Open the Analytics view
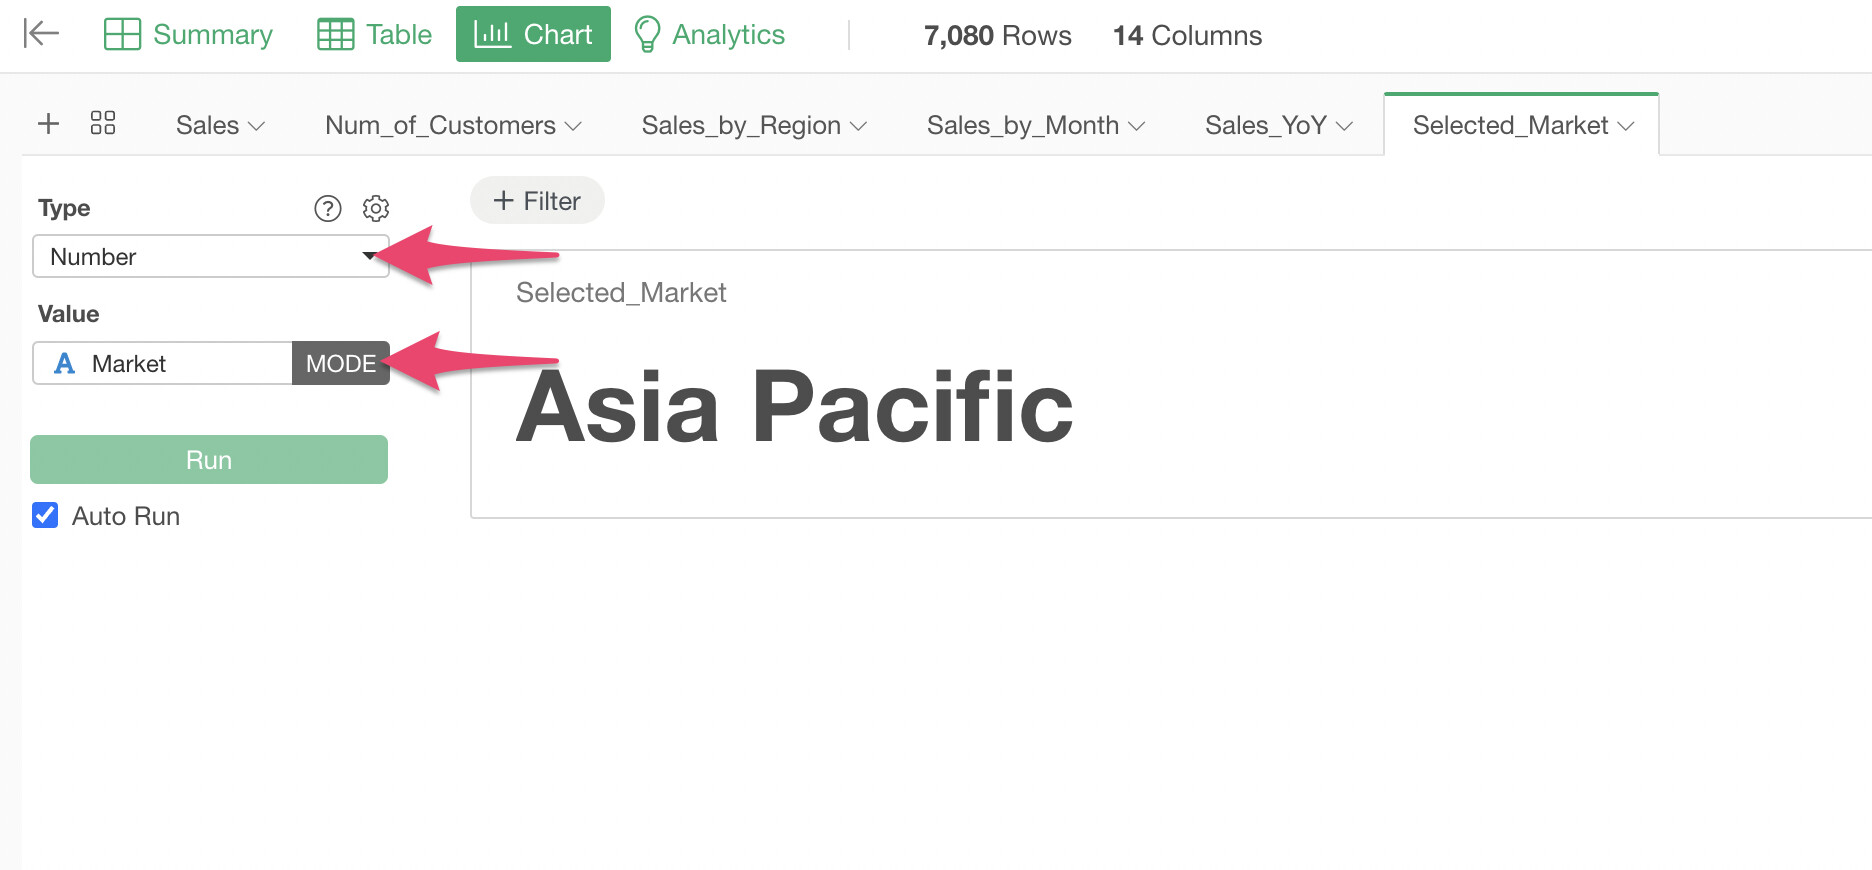Viewport: 1872px width, 870px height. click(709, 34)
